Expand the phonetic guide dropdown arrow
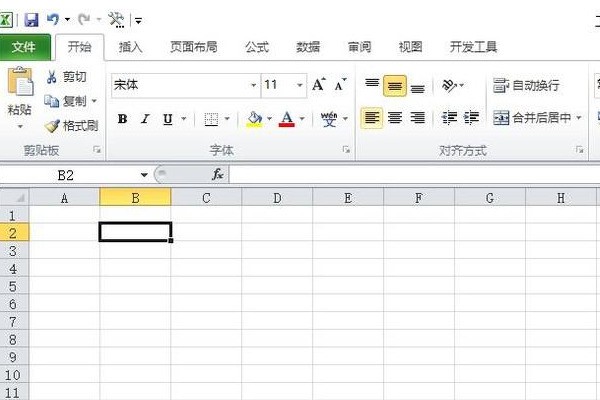Screen dimensions: 600x400 (x=346, y=119)
